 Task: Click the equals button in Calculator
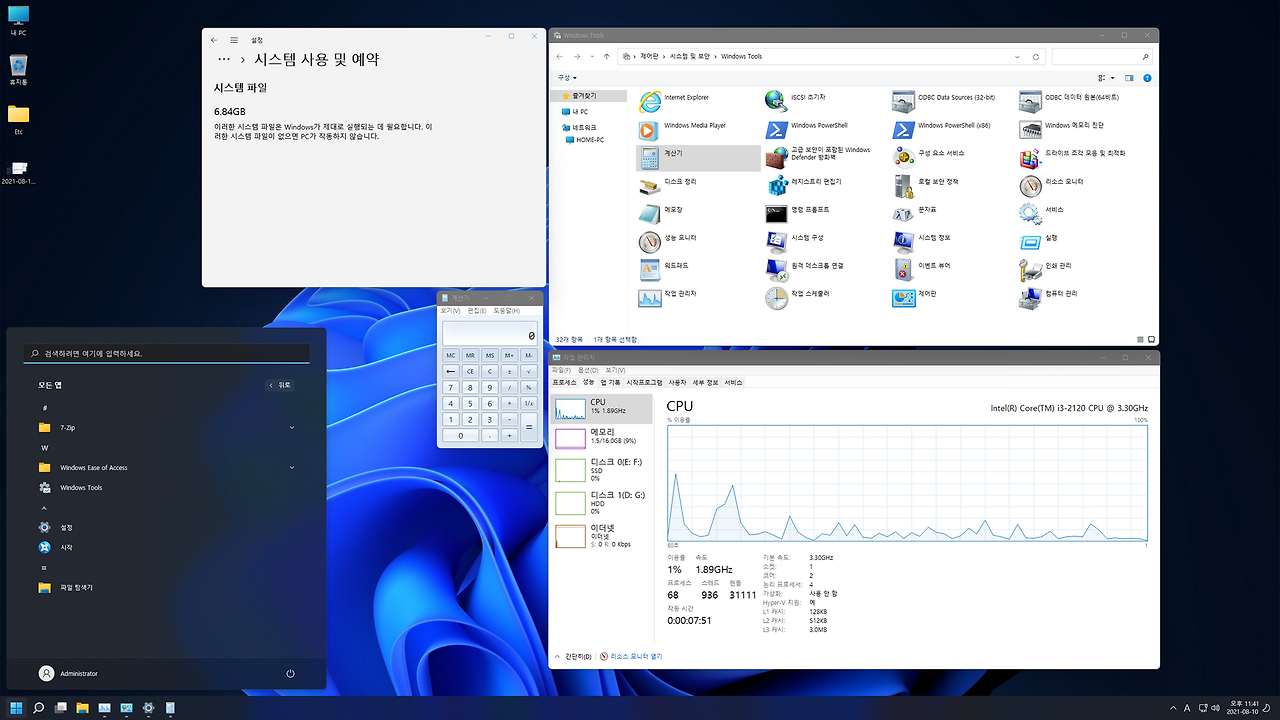coord(529,427)
